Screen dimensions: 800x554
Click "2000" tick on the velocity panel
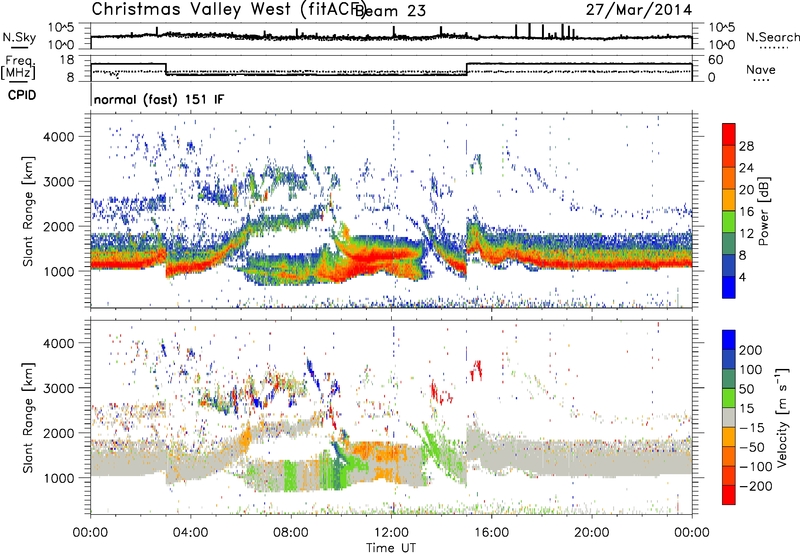tap(59, 433)
